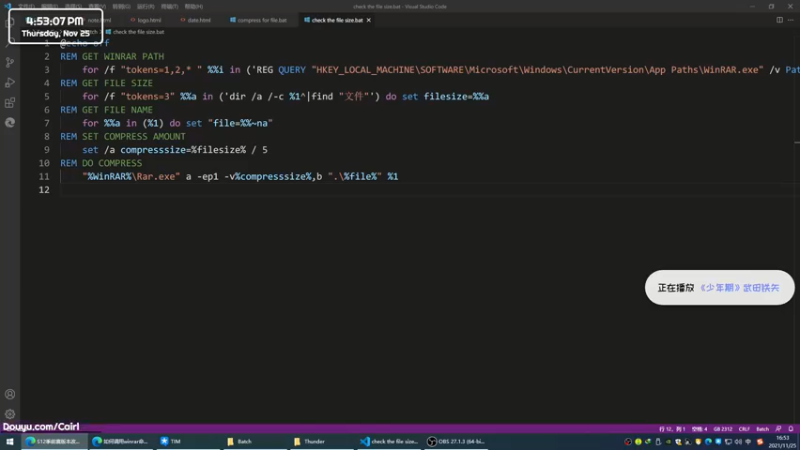The image size is (800, 450).
Task: Click the feedback icon in status bar
Action: (778, 429)
